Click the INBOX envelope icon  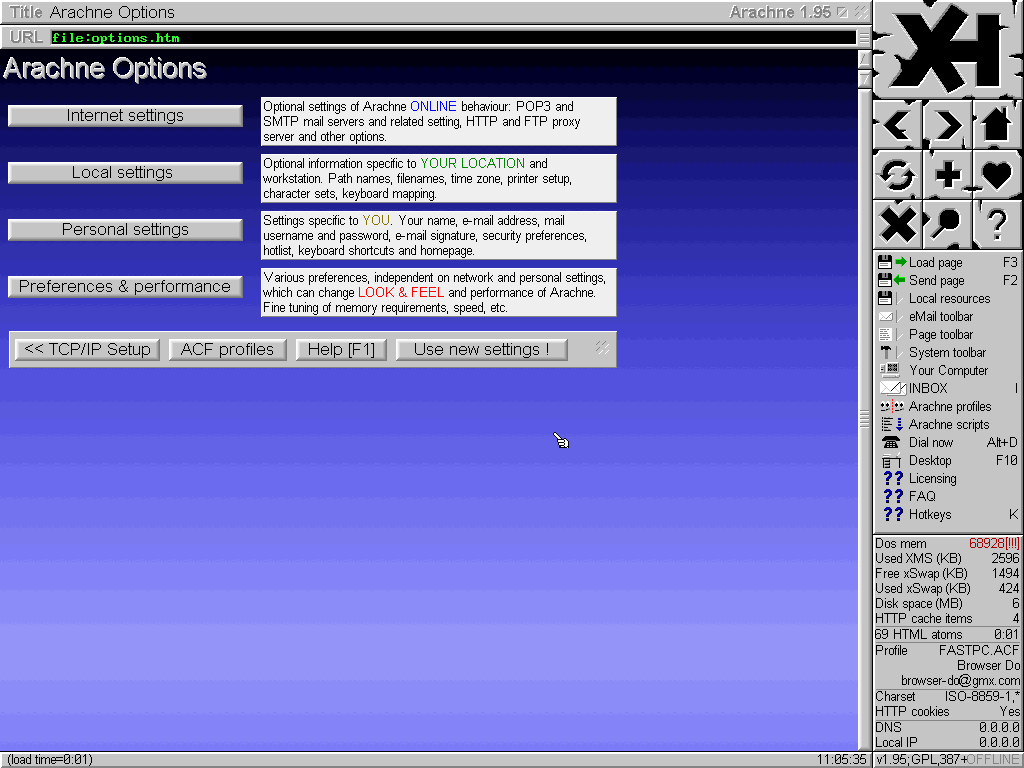892,388
